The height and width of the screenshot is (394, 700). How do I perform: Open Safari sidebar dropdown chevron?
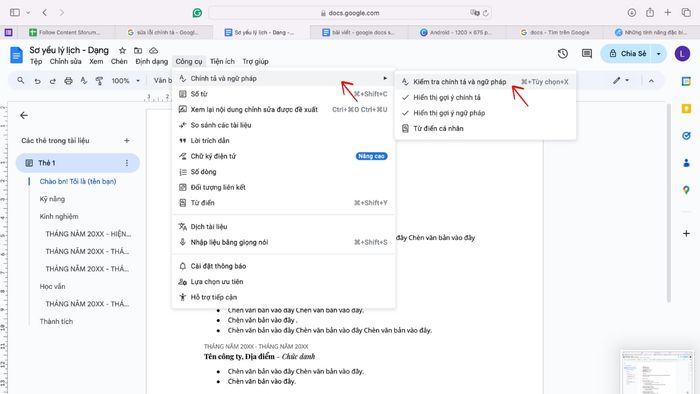pyautogui.click(x=28, y=12)
